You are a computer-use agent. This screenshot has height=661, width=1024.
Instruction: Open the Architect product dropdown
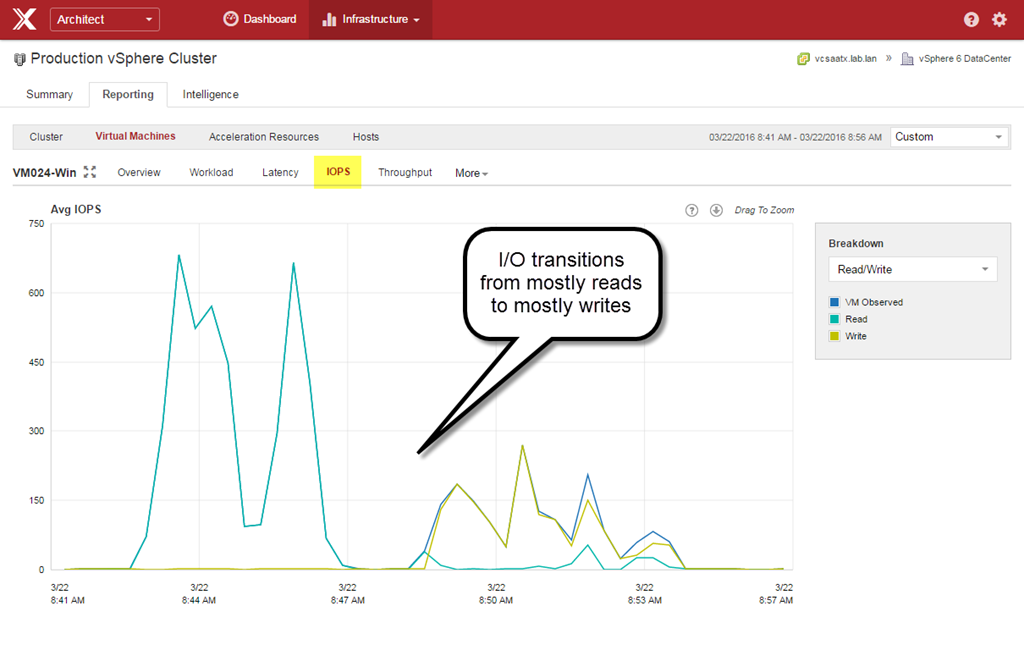[104, 19]
